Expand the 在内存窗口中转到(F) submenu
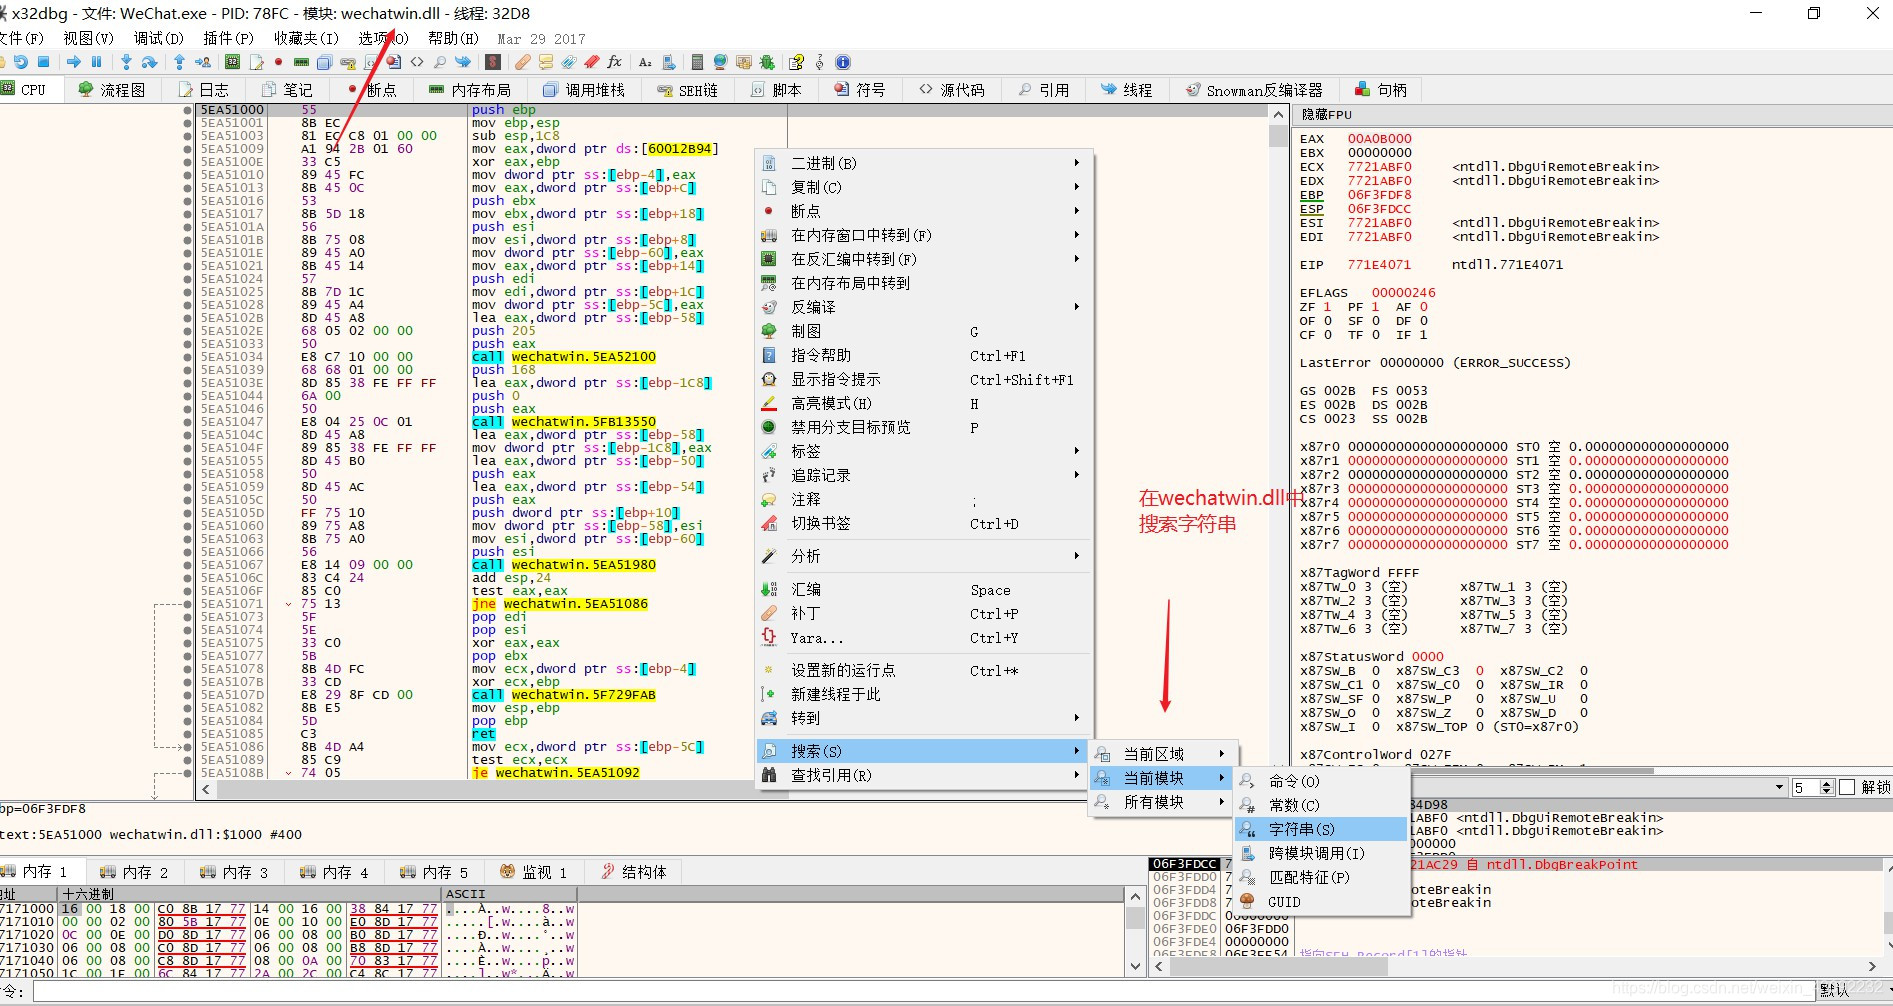The width and height of the screenshot is (1893, 1006). [x=925, y=235]
